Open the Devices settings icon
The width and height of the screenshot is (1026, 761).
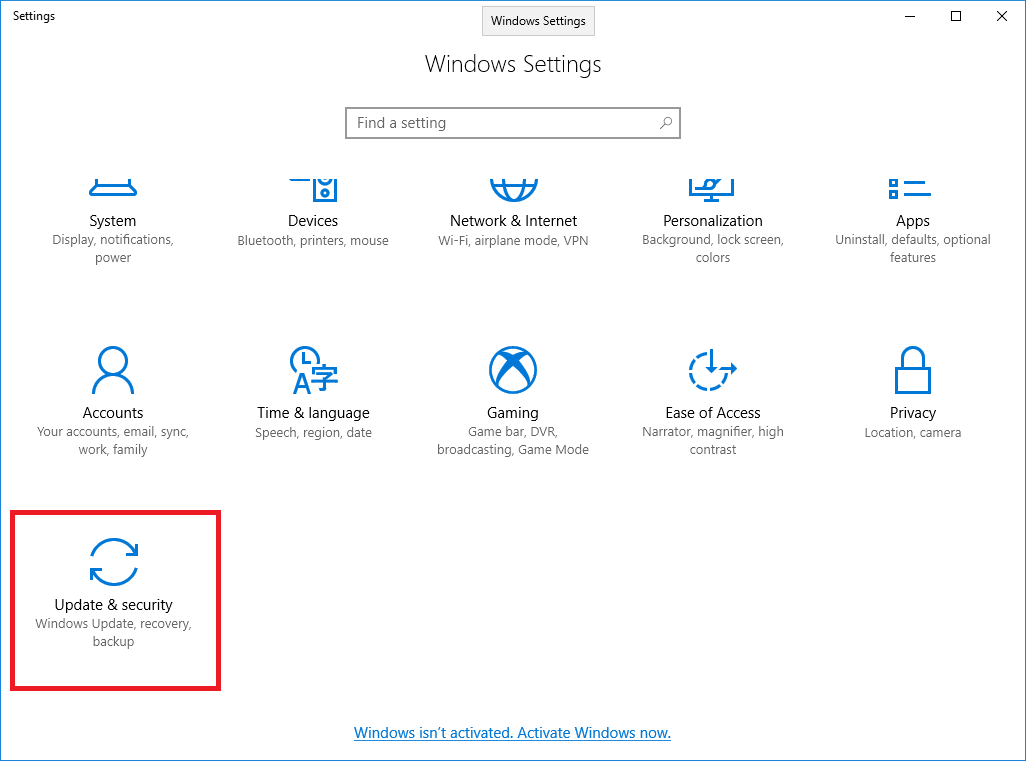313,187
